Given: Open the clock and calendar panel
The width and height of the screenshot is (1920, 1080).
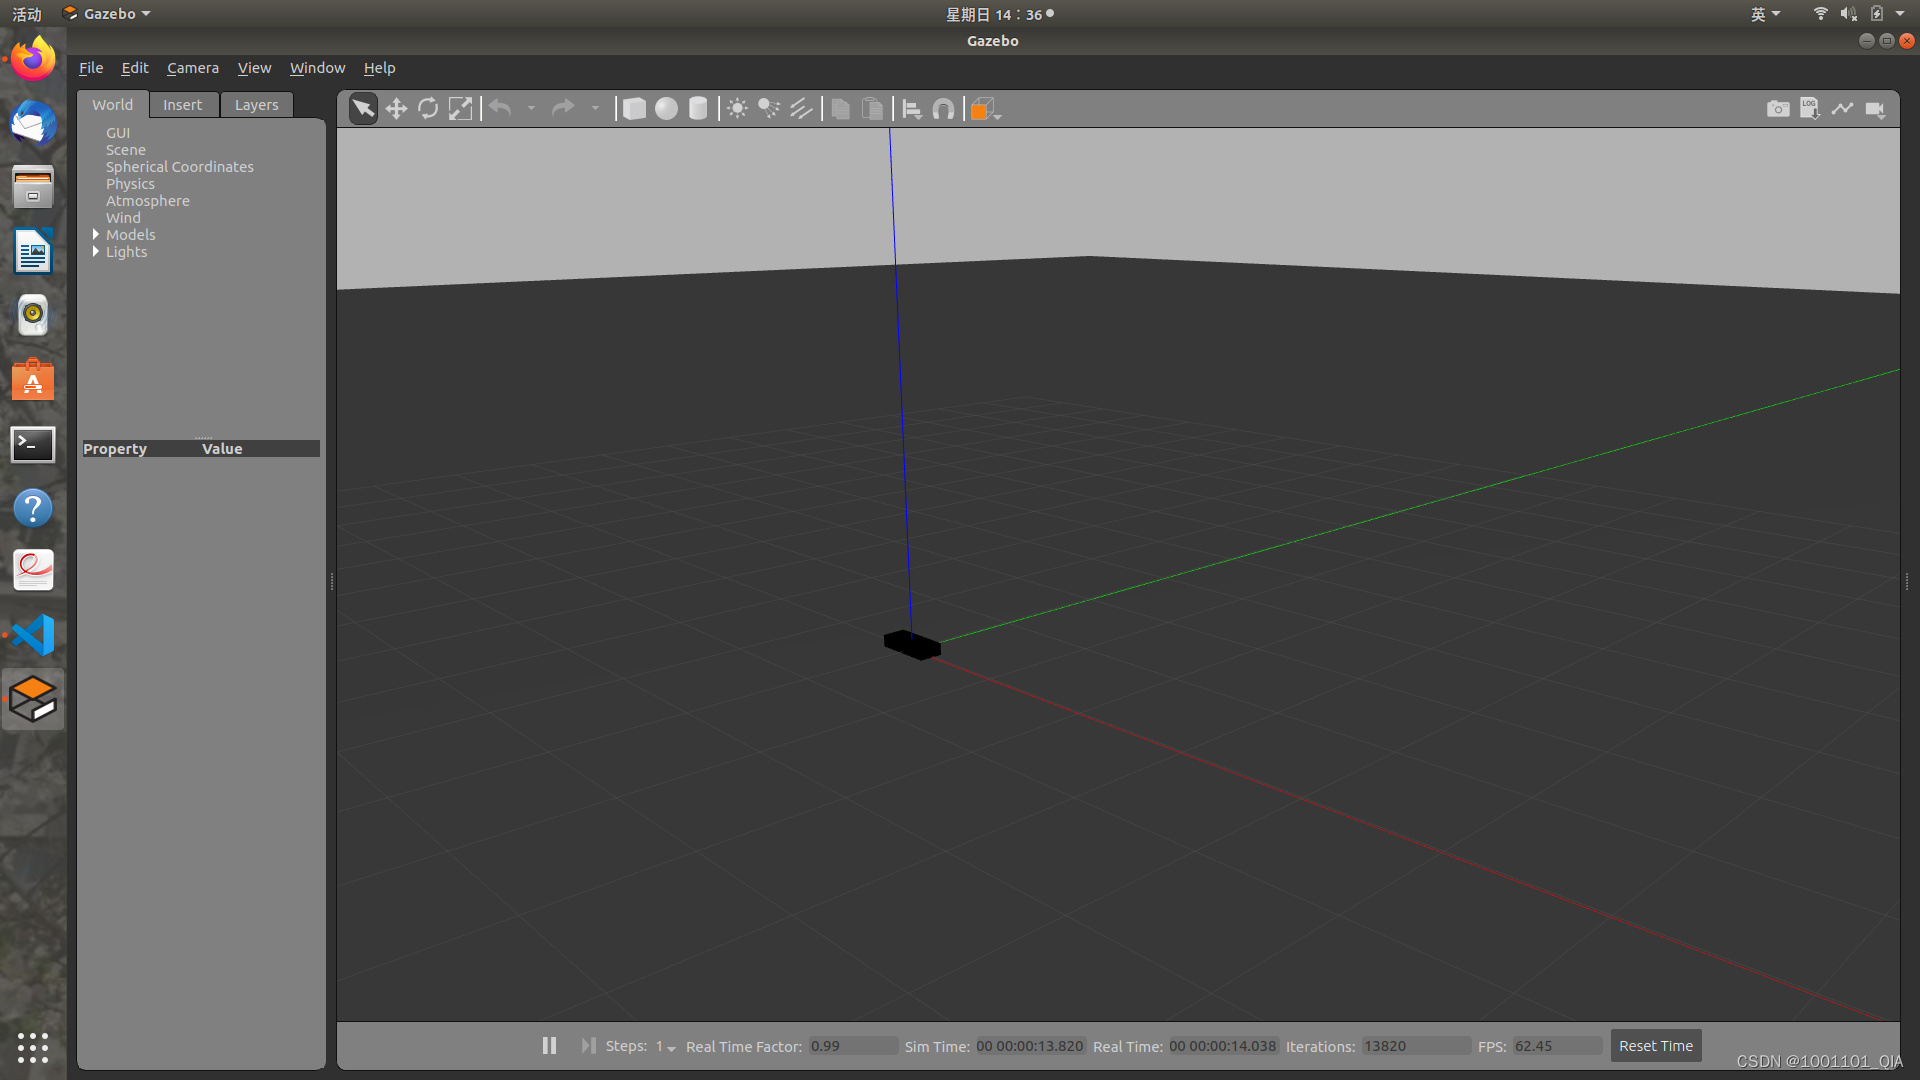Looking at the screenshot, I should 999,14.
